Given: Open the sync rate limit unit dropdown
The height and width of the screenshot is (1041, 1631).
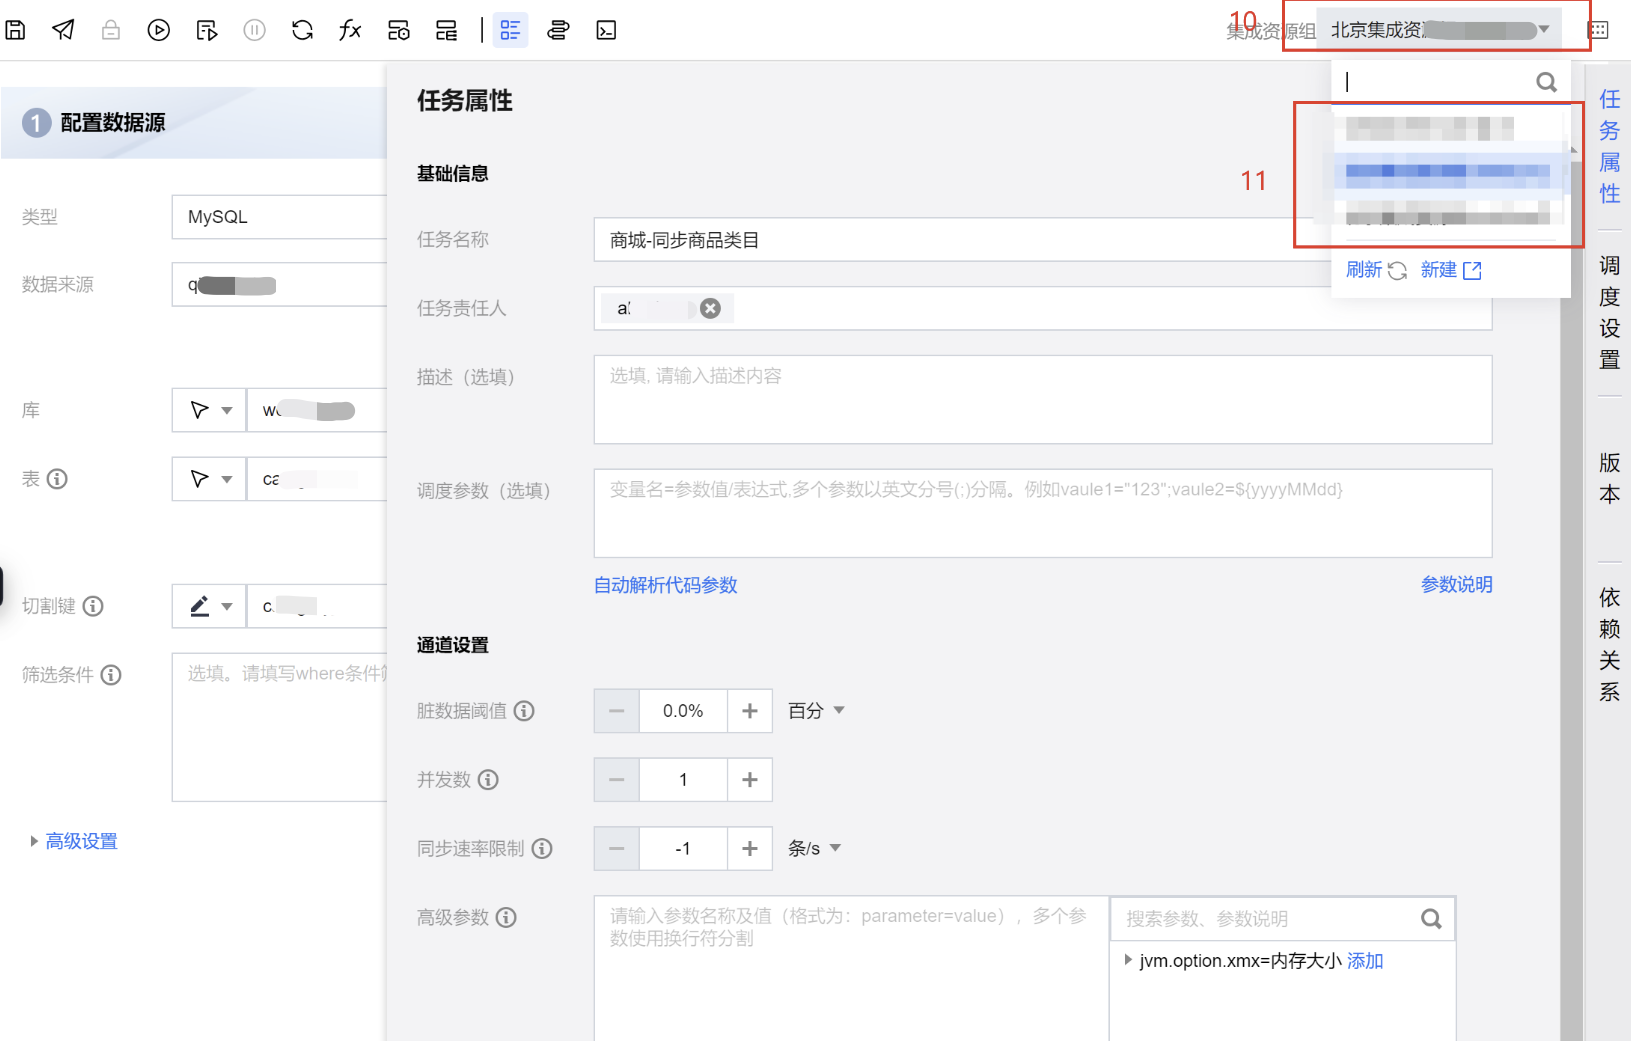Looking at the screenshot, I should point(814,849).
